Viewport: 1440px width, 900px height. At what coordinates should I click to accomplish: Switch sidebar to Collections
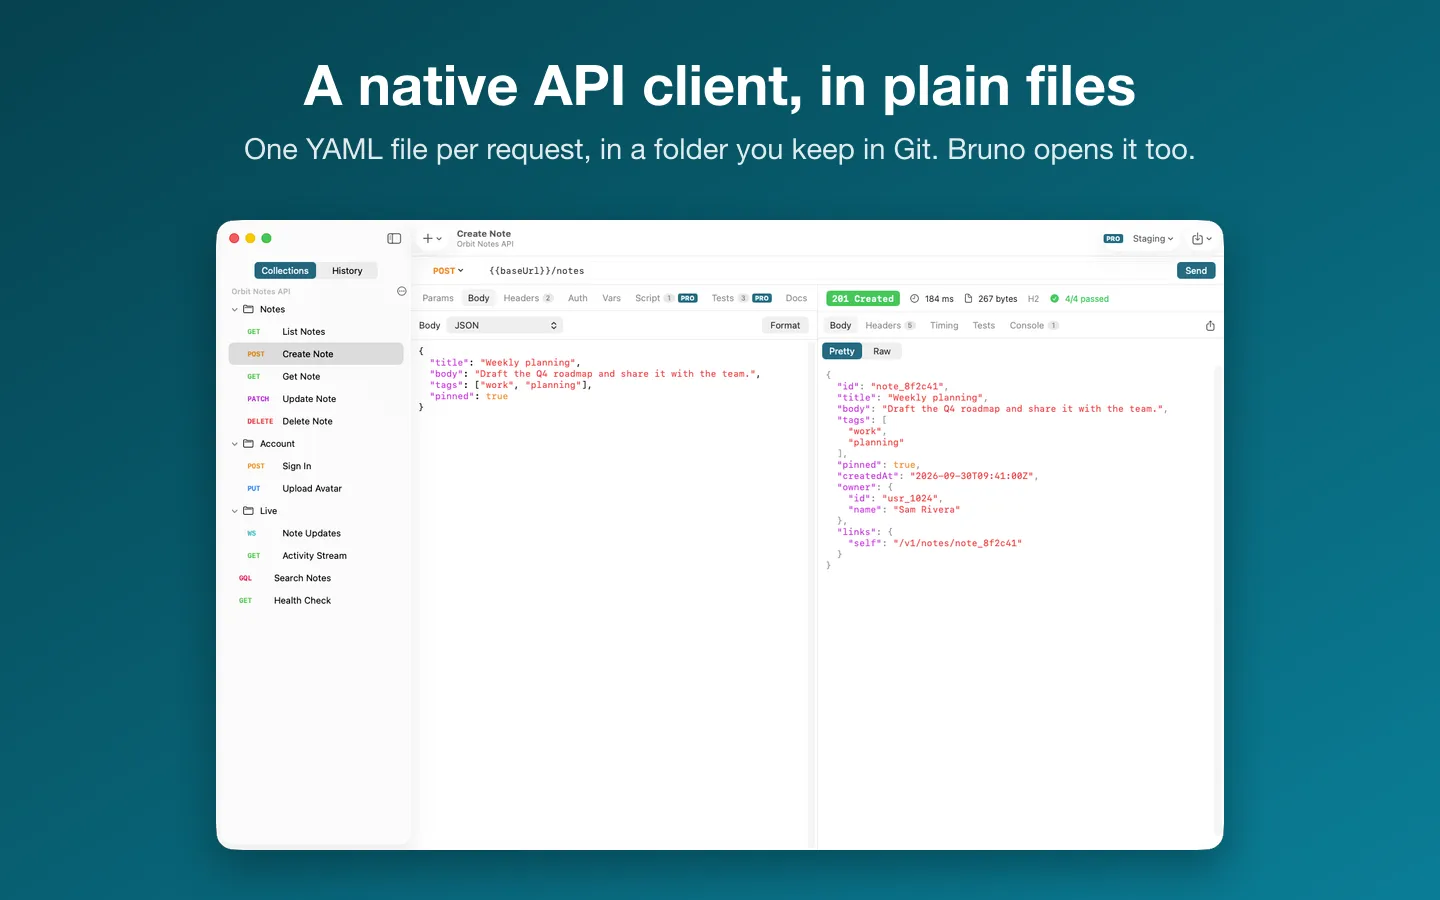285,271
